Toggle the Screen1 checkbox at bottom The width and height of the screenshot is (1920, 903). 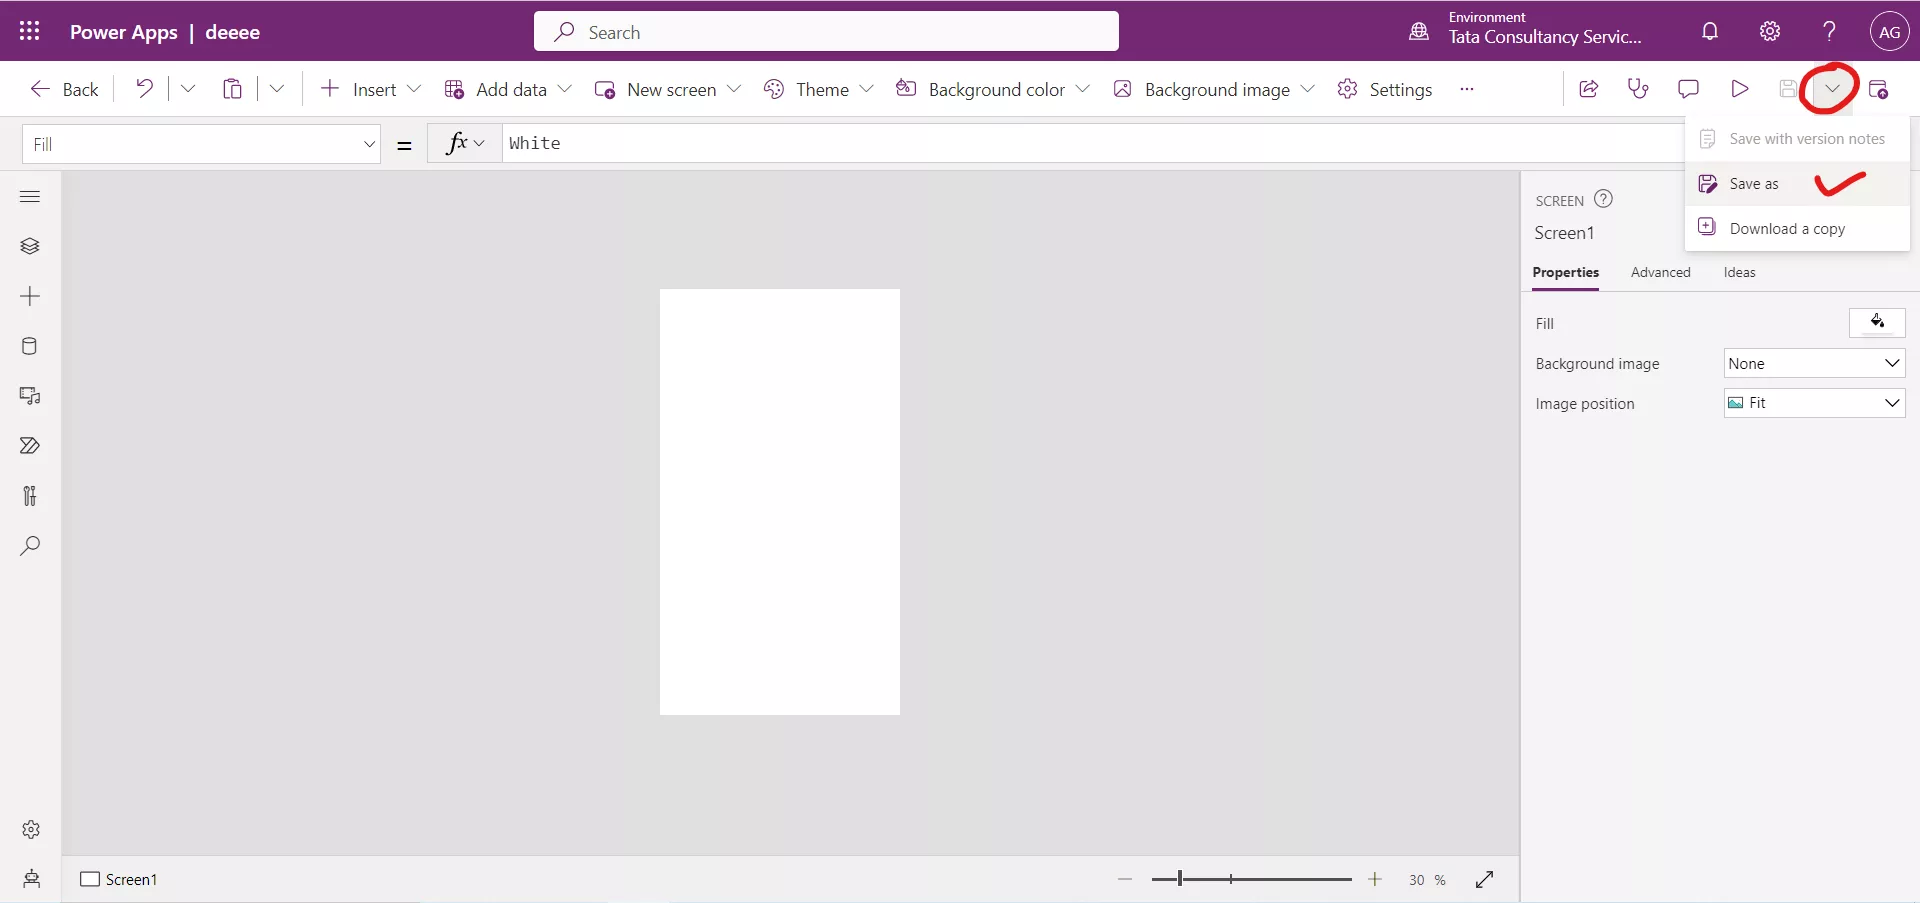click(90, 879)
